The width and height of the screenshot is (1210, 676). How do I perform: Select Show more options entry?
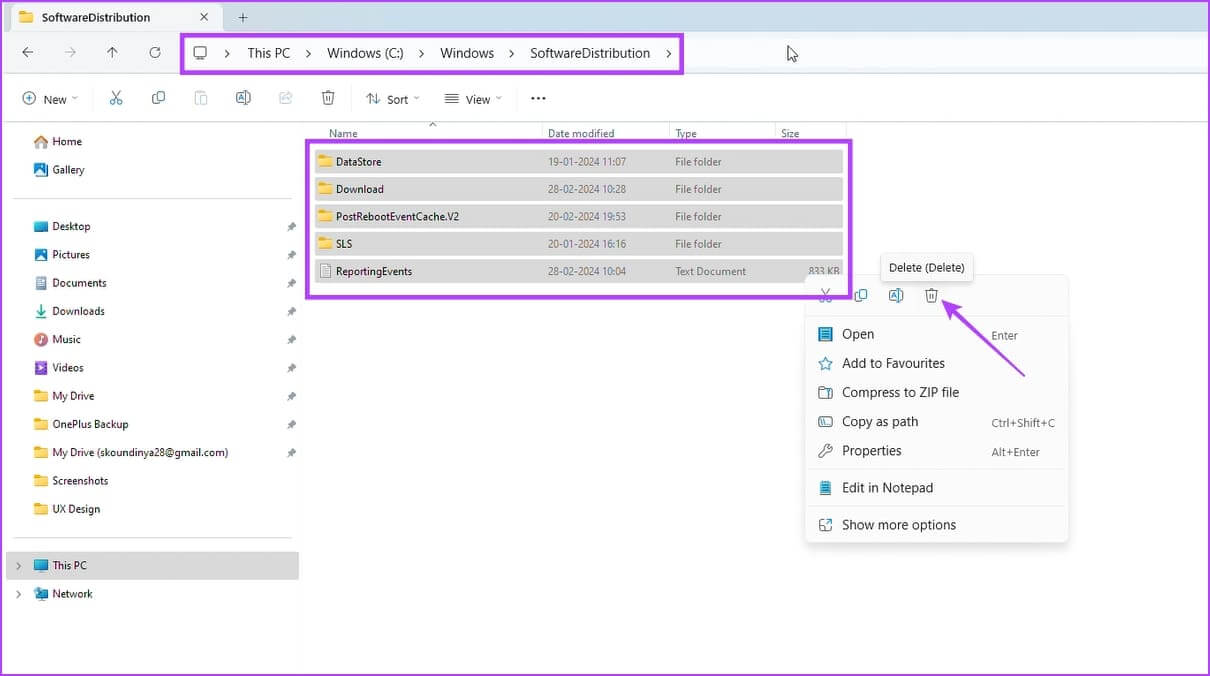898,525
